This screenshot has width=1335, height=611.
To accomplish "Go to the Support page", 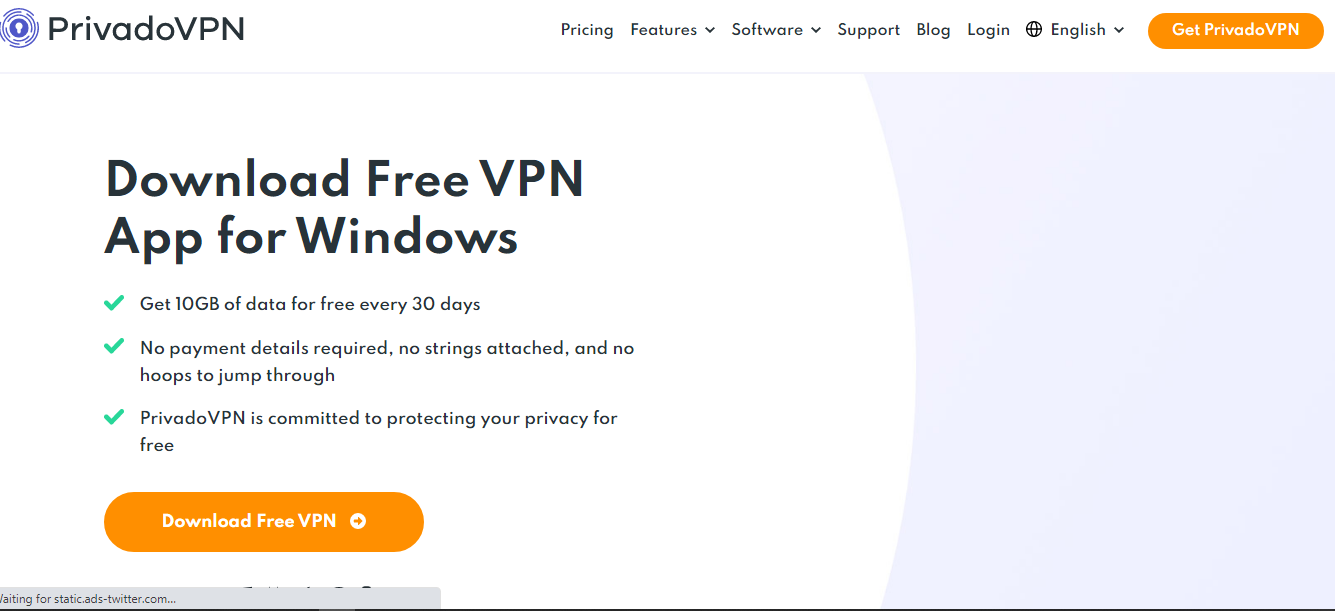I will (x=869, y=30).
